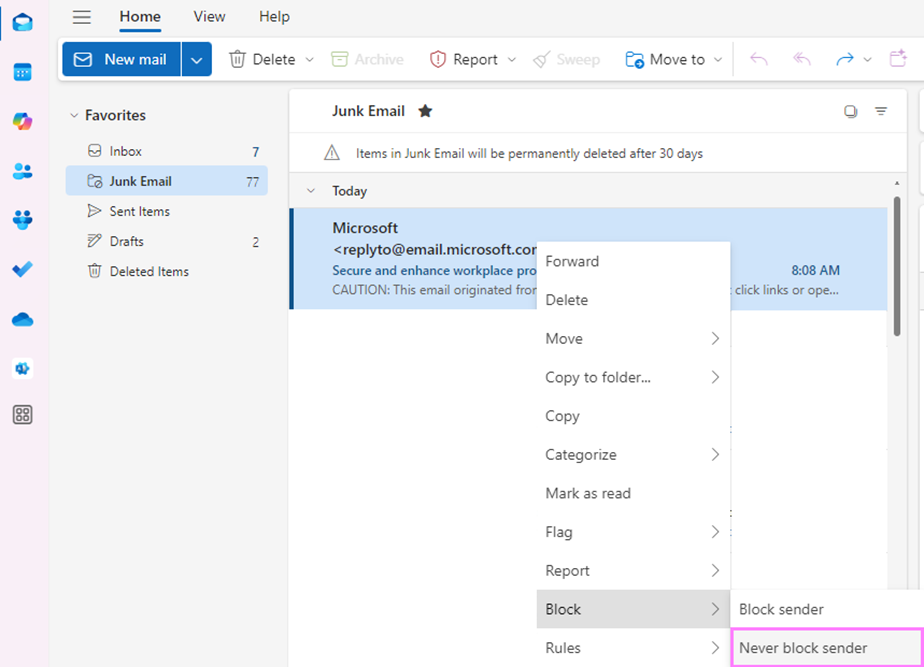Click the Reply arrow icon
924x667 pixels.
coord(759,59)
